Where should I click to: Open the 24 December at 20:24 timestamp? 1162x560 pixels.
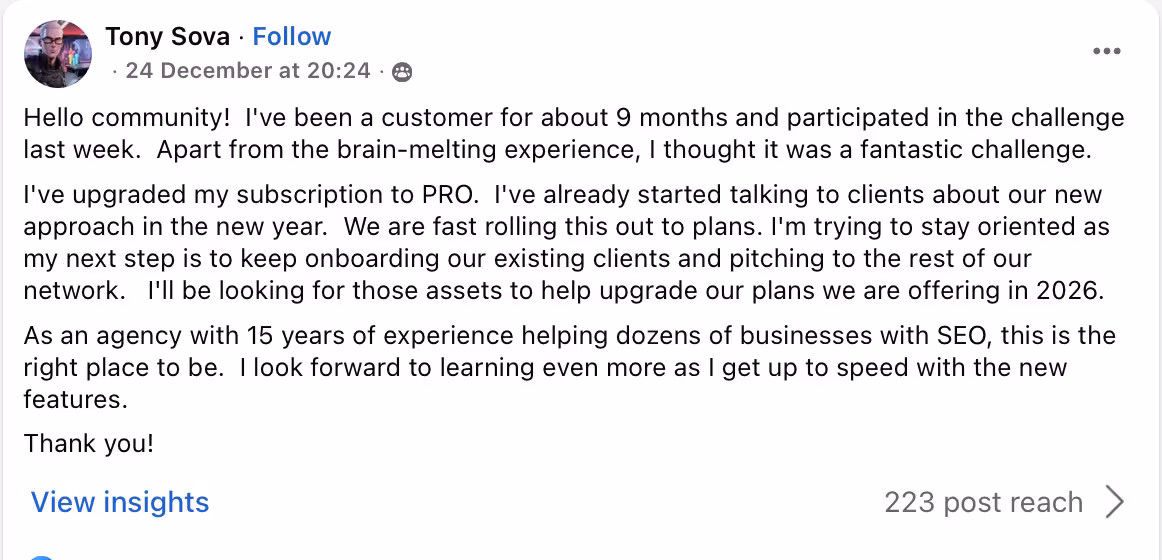(247, 71)
